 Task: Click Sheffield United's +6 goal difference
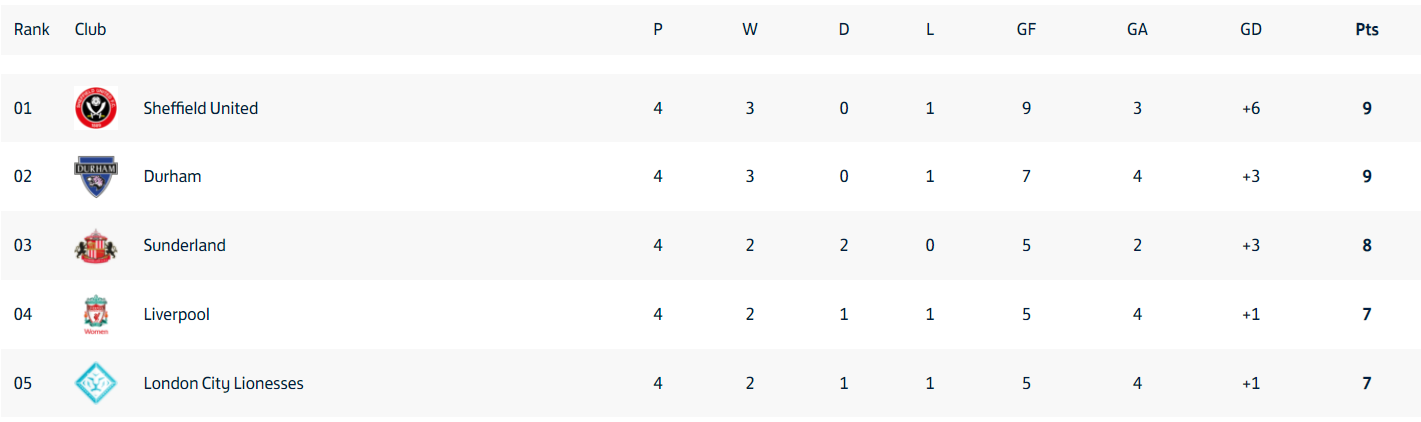[x=1251, y=108]
